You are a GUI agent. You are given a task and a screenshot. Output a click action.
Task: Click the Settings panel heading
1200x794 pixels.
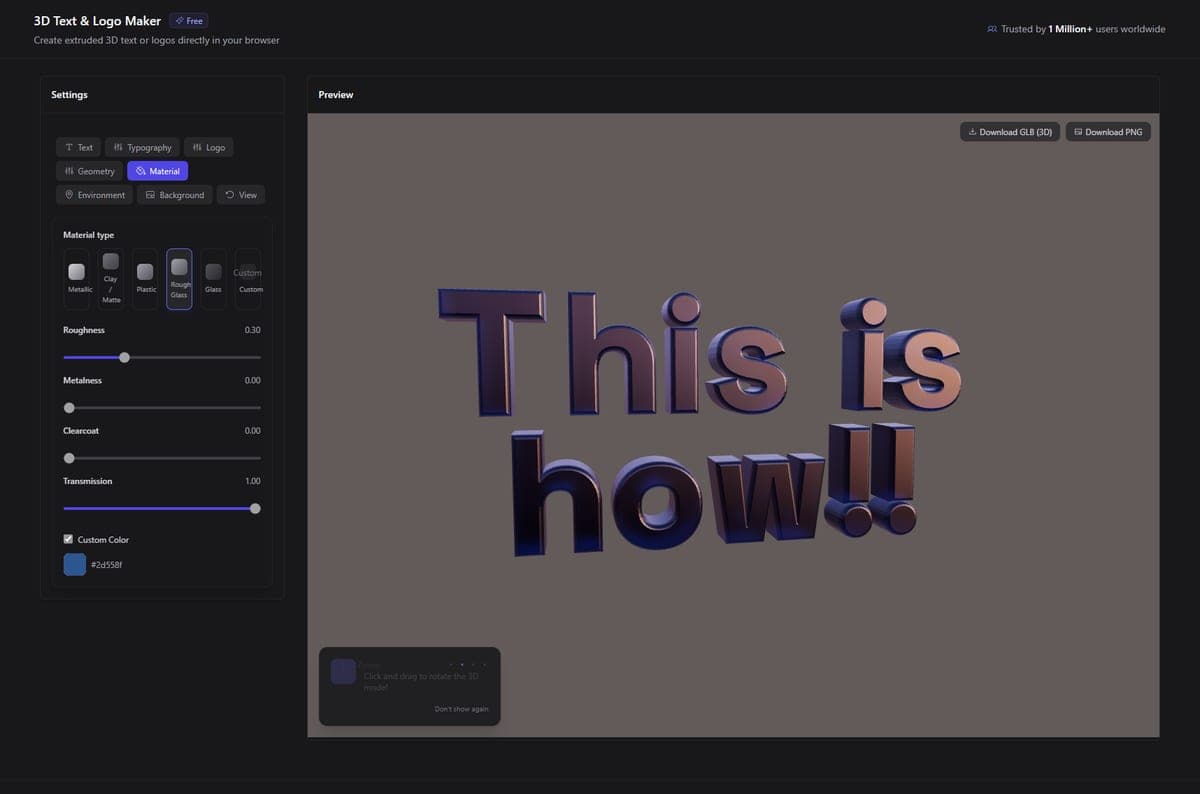coord(69,95)
